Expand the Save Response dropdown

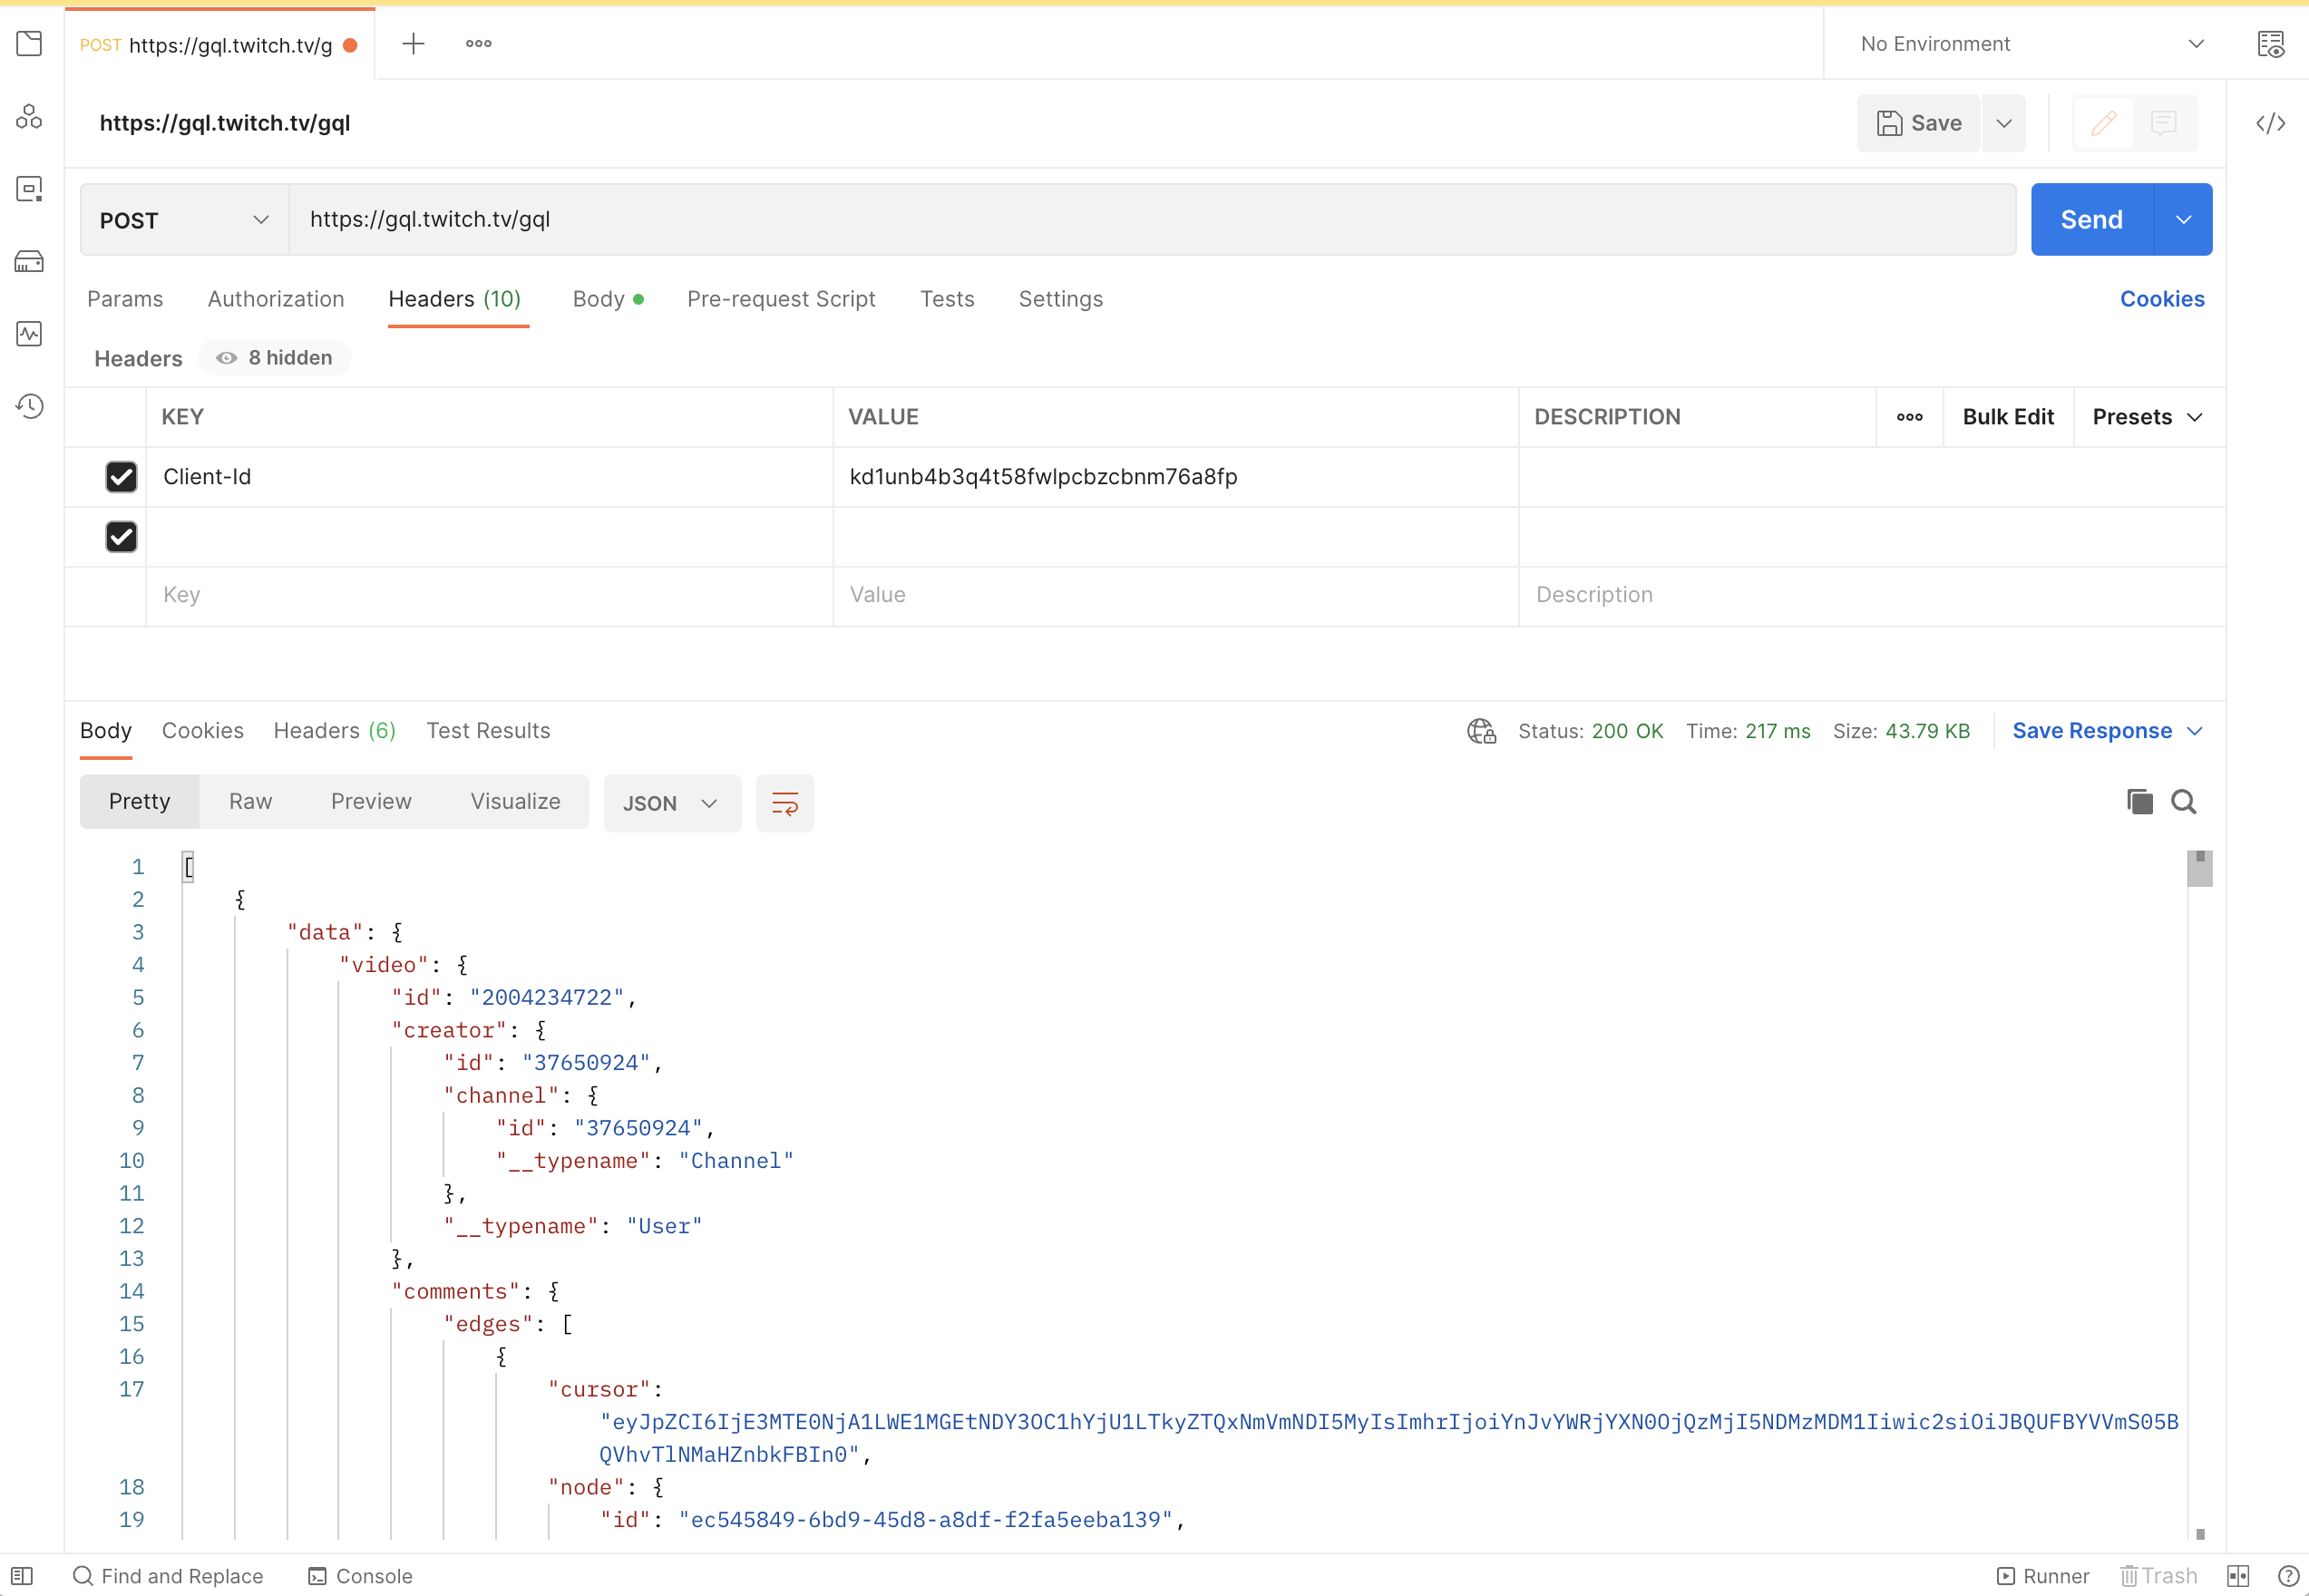[x=2107, y=731]
